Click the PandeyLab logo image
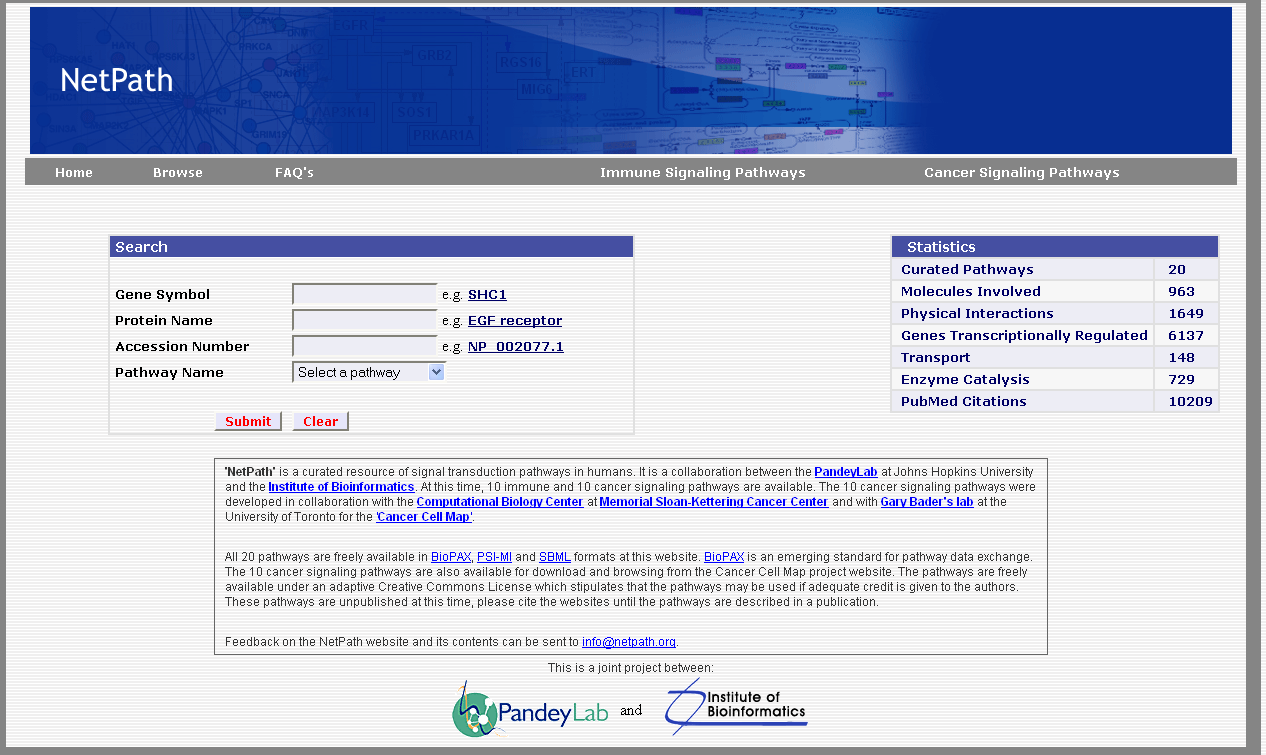Image resolution: width=1266 pixels, height=755 pixels. 530,710
